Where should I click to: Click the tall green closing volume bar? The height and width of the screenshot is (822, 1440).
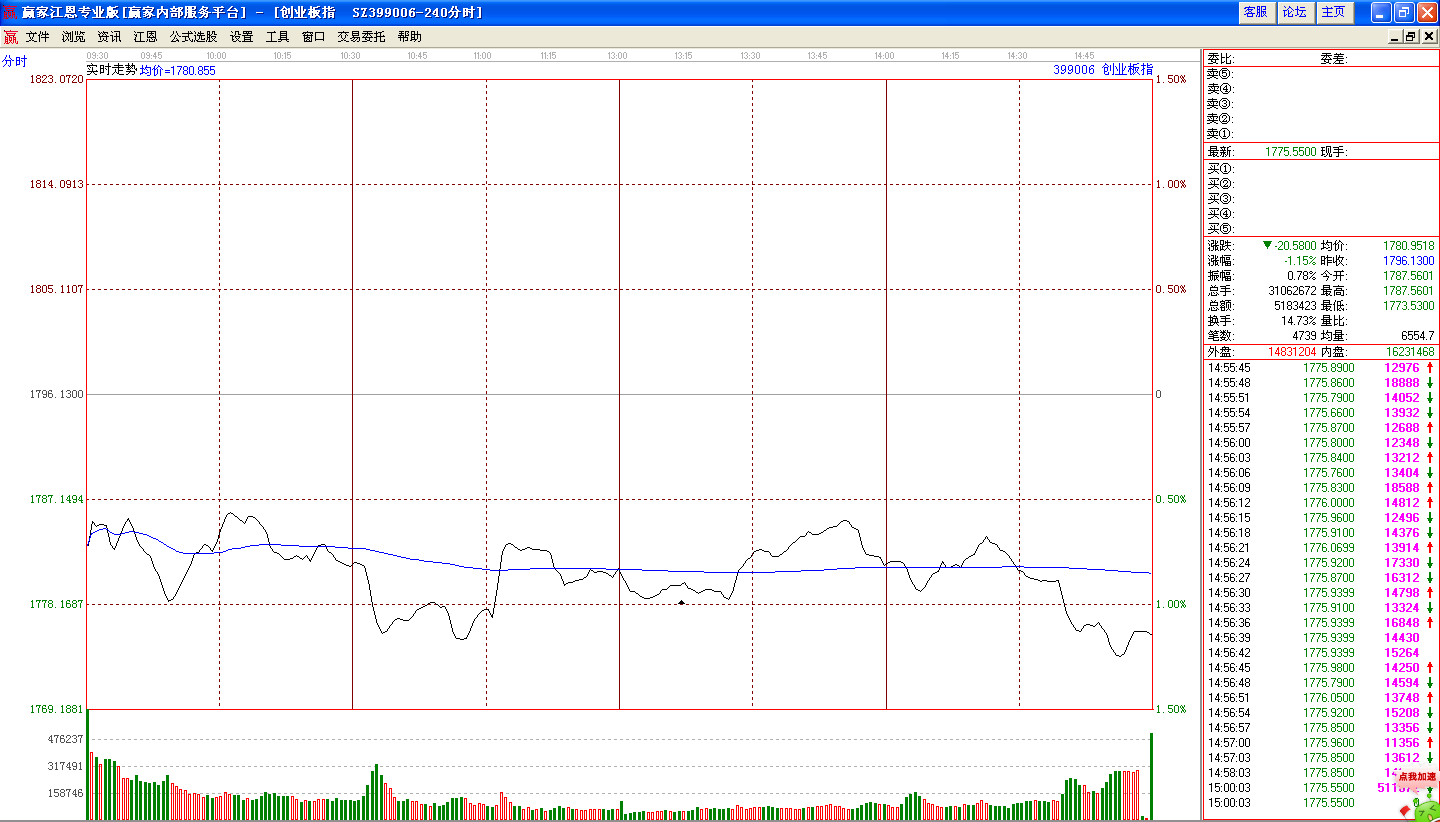1151,776
